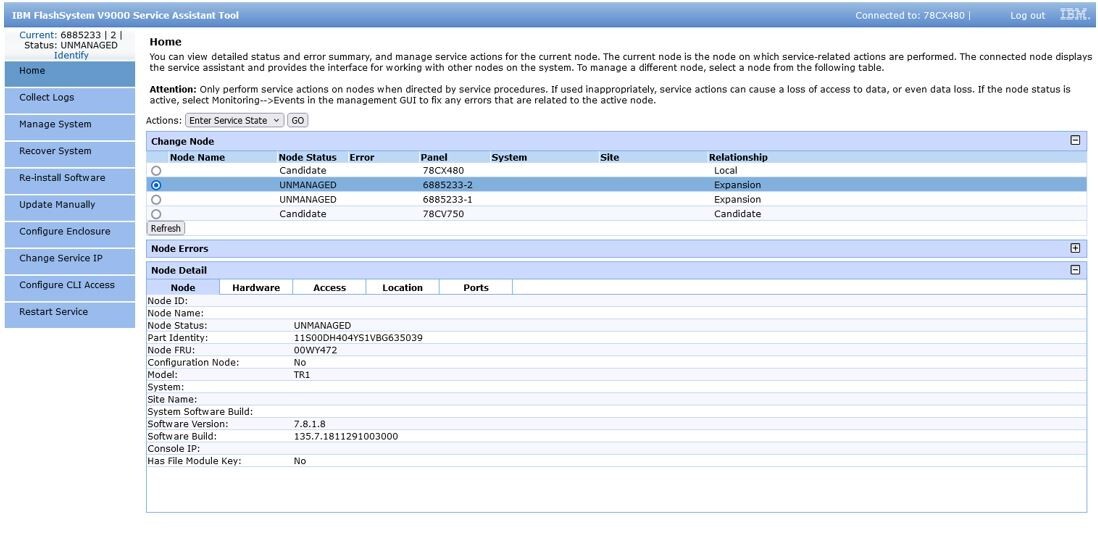
Task: Log out of the Service Assistant
Action: click(x=1027, y=15)
